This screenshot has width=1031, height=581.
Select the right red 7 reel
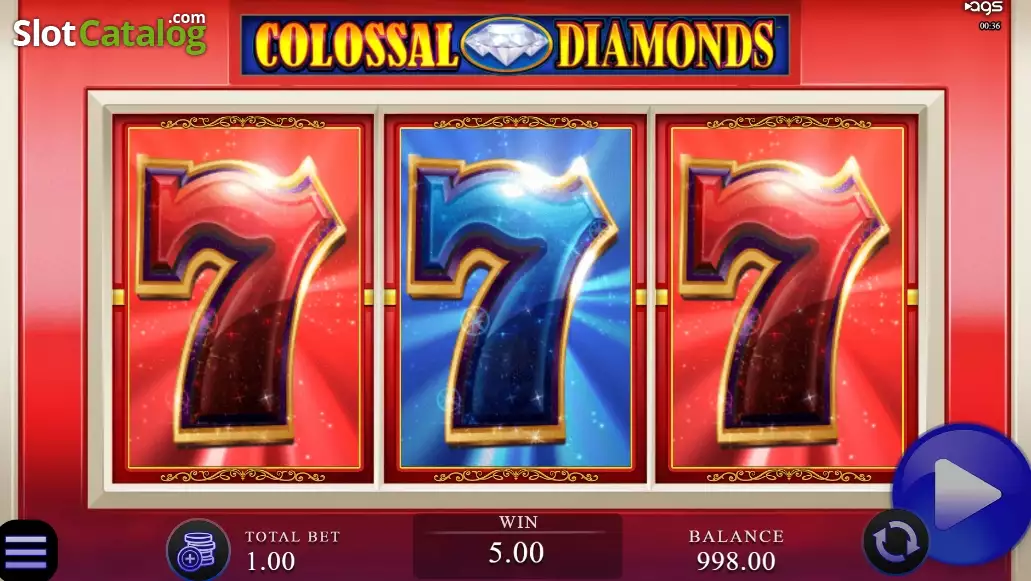pos(787,299)
